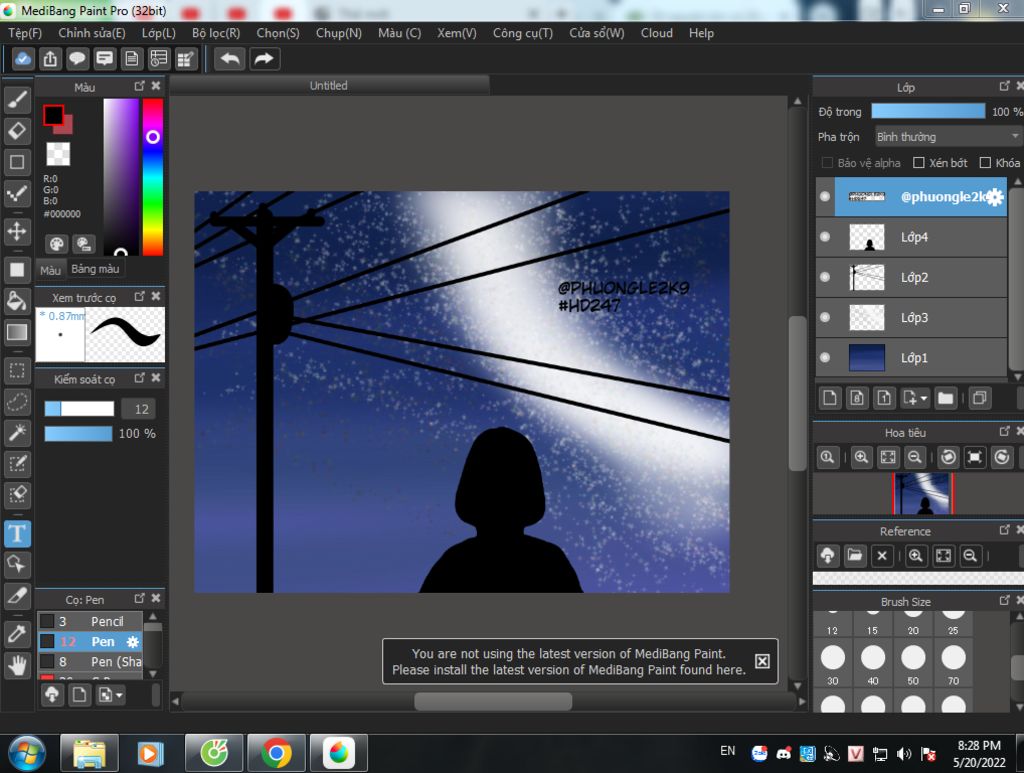Choose the Eyedropper tool

pyautogui.click(x=17, y=633)
